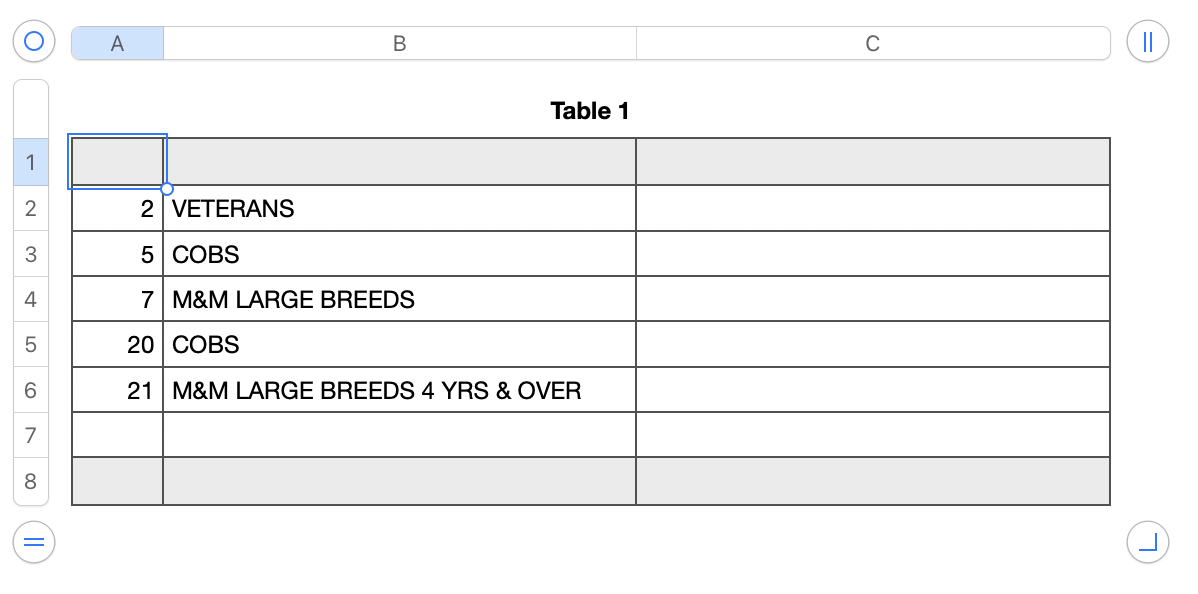1198x594 pixels.
Task: Click empty column C cell beside VETERANS
Action: point(872,208)
